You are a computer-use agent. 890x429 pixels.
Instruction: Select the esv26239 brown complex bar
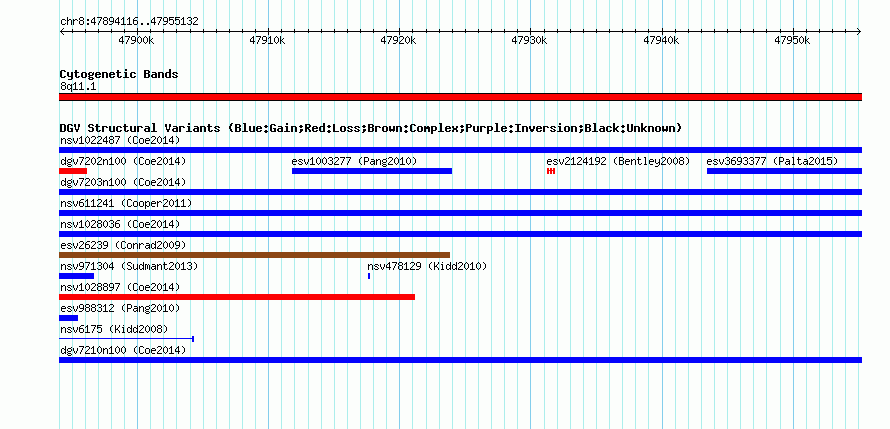(254, 255)
